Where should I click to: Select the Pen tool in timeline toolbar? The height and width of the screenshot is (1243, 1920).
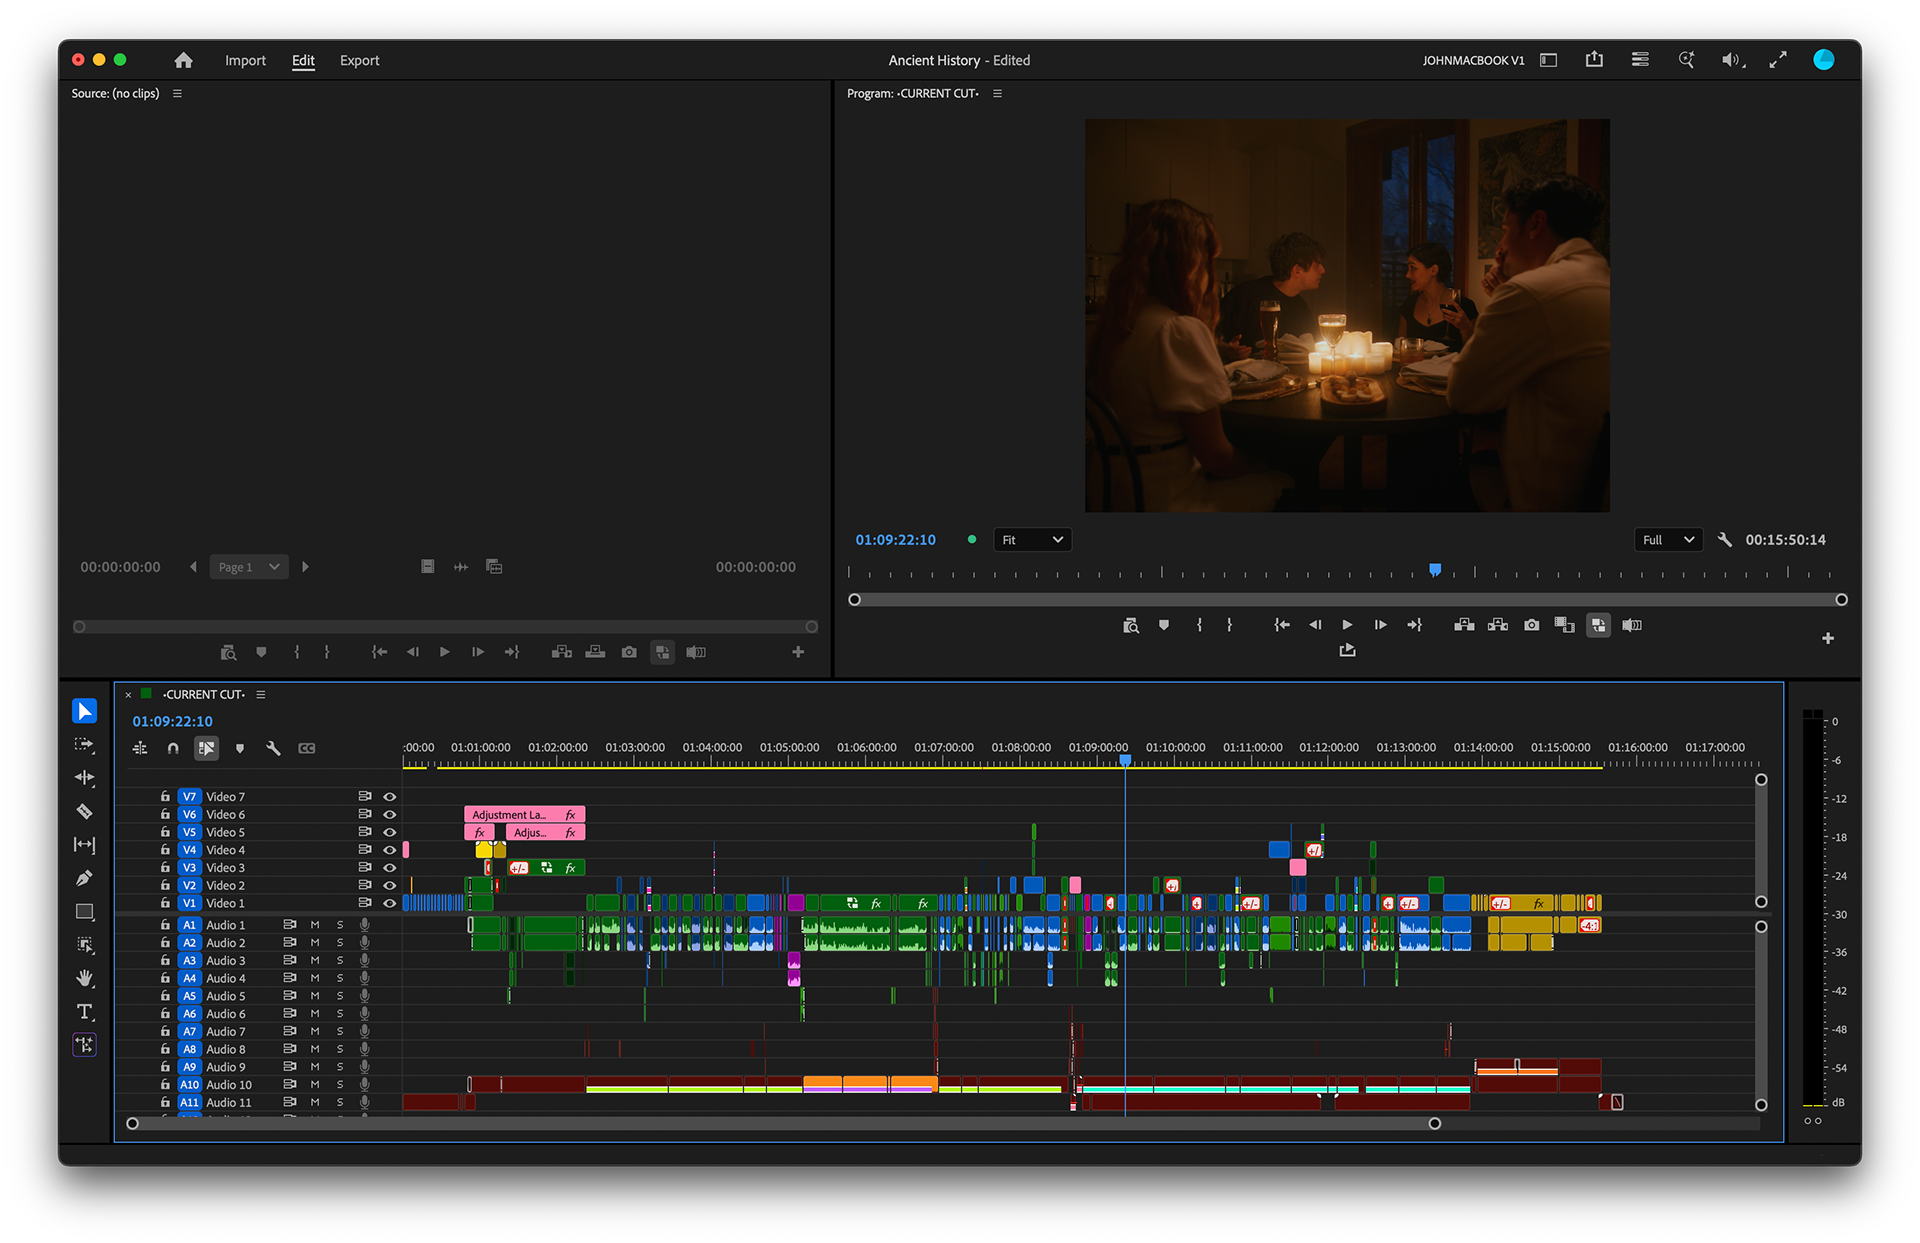pyautogui.click(x=85, y=878)
